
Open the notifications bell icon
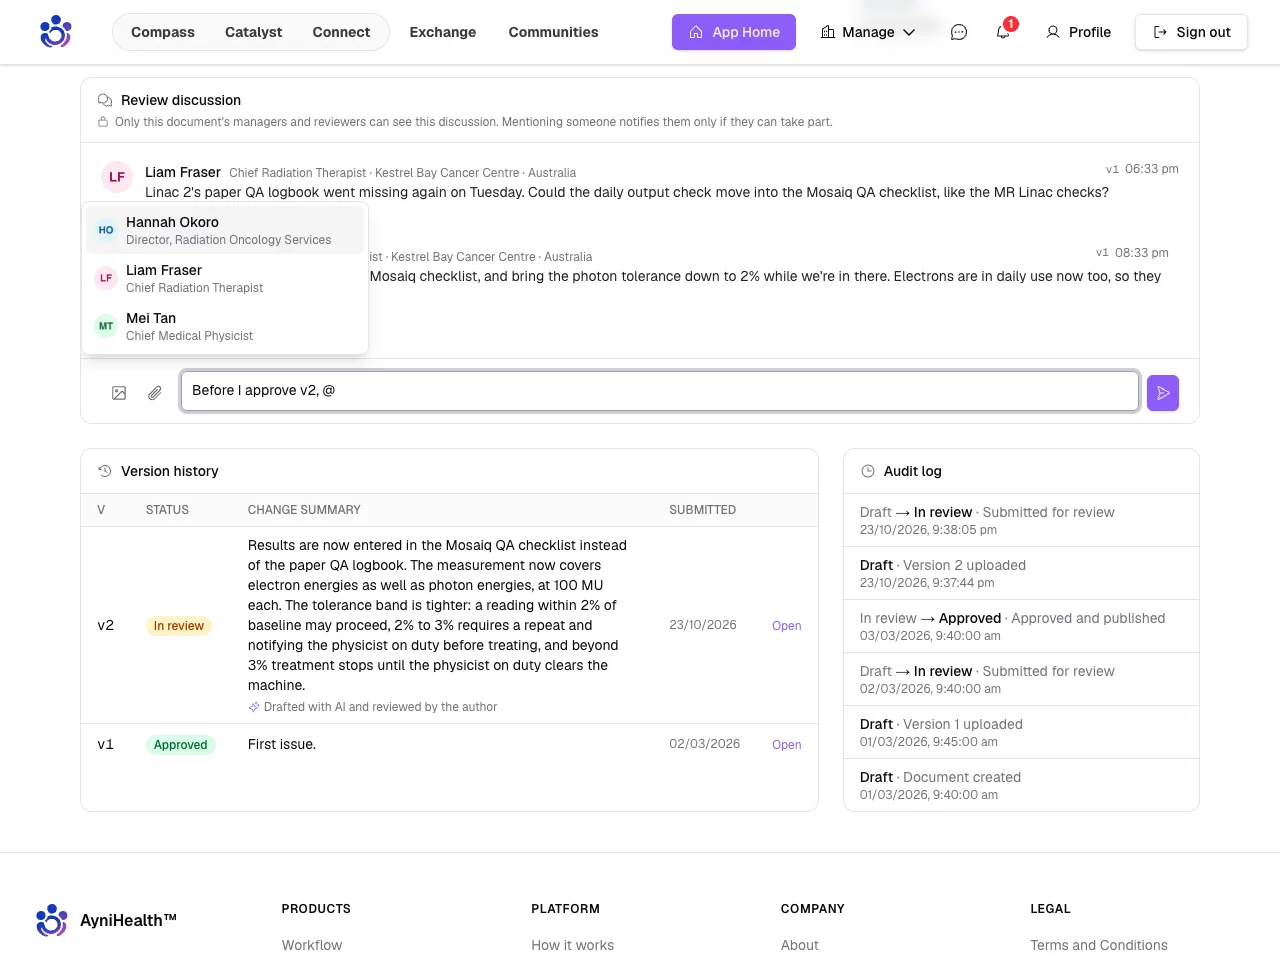(1003, 32)
